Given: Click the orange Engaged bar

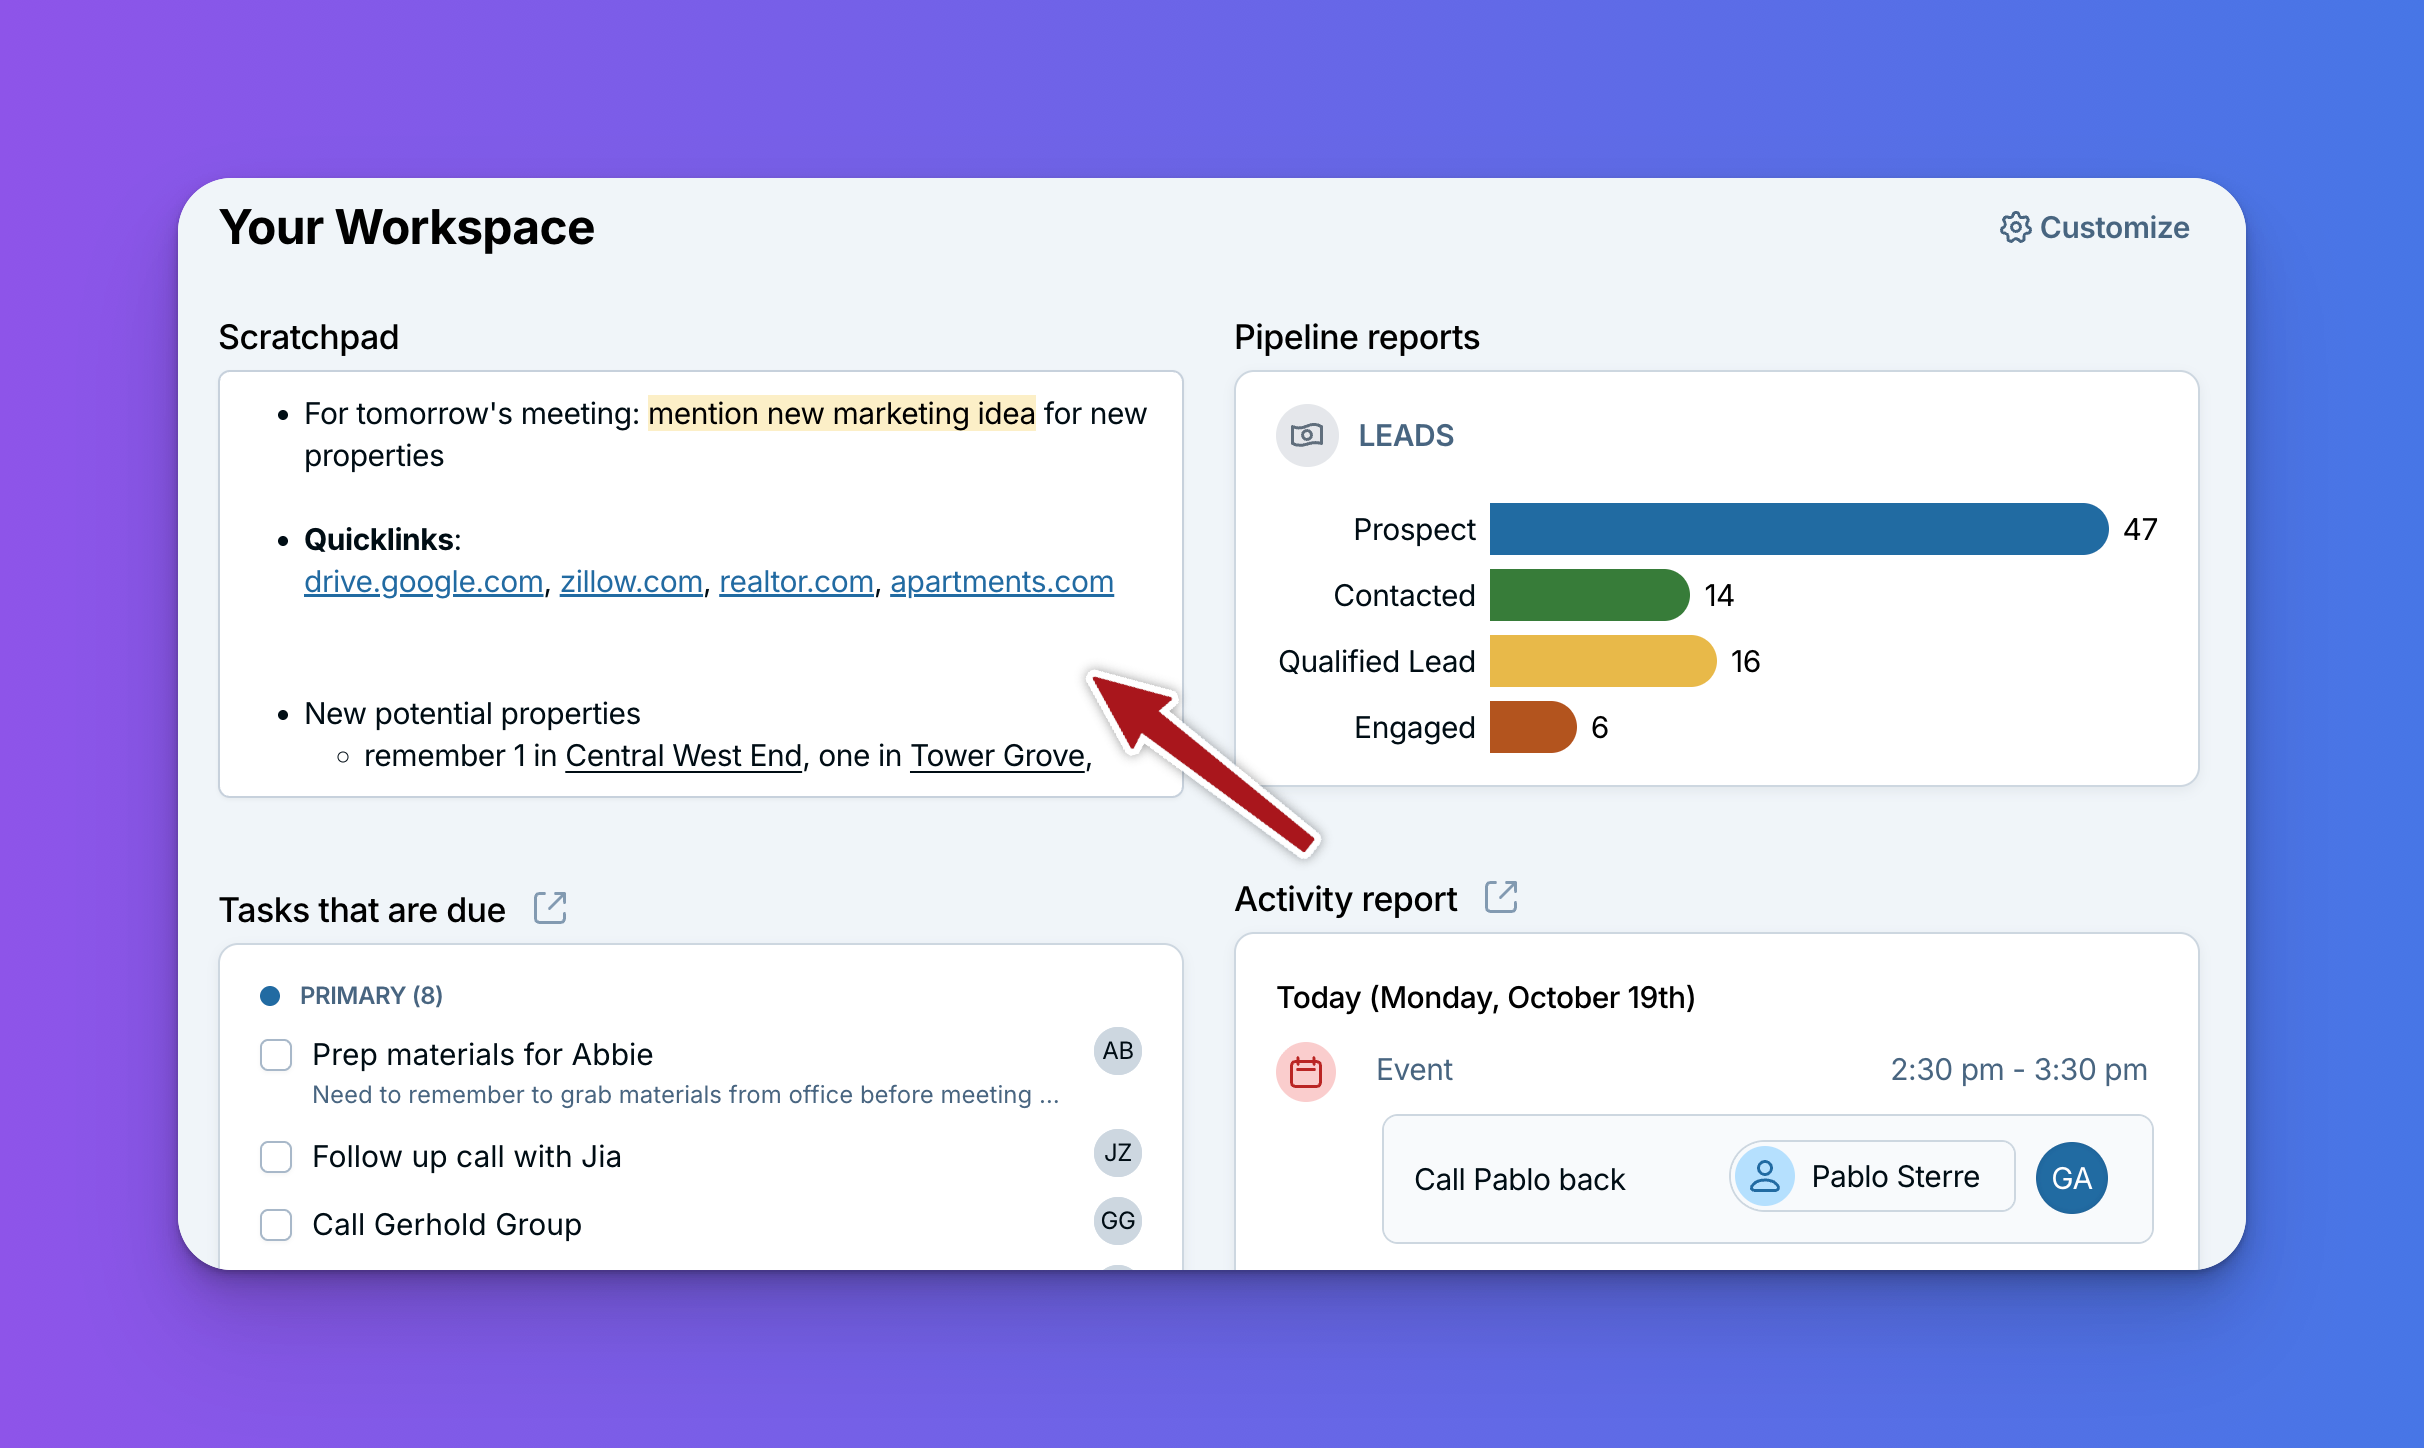Looking at the screenshot, I should click(1533, 727).
